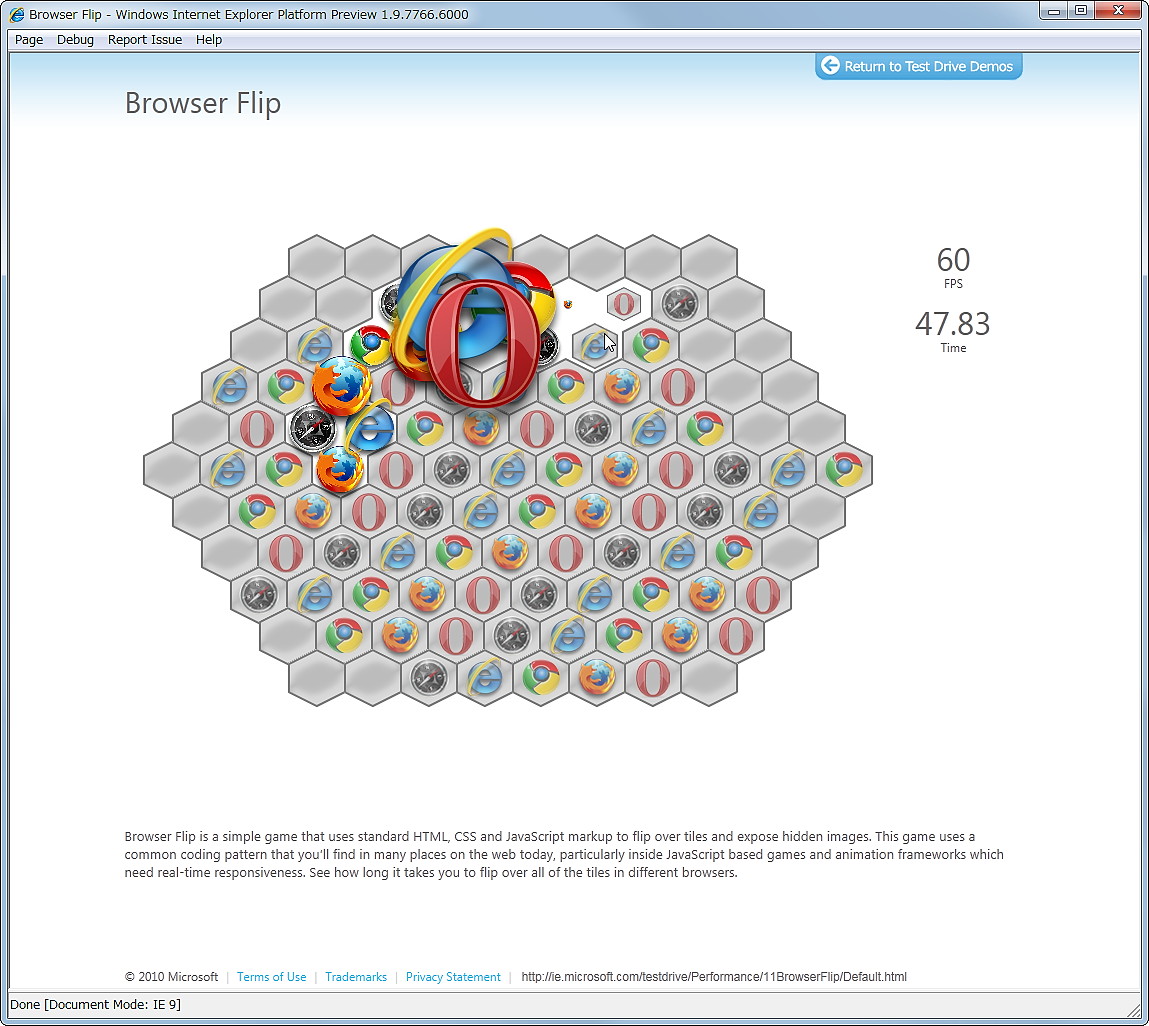Click the Done [Document Mode: IE 9] status
The width and height of the screenshot is (1149, 1026).
(x=95, y=1005)
